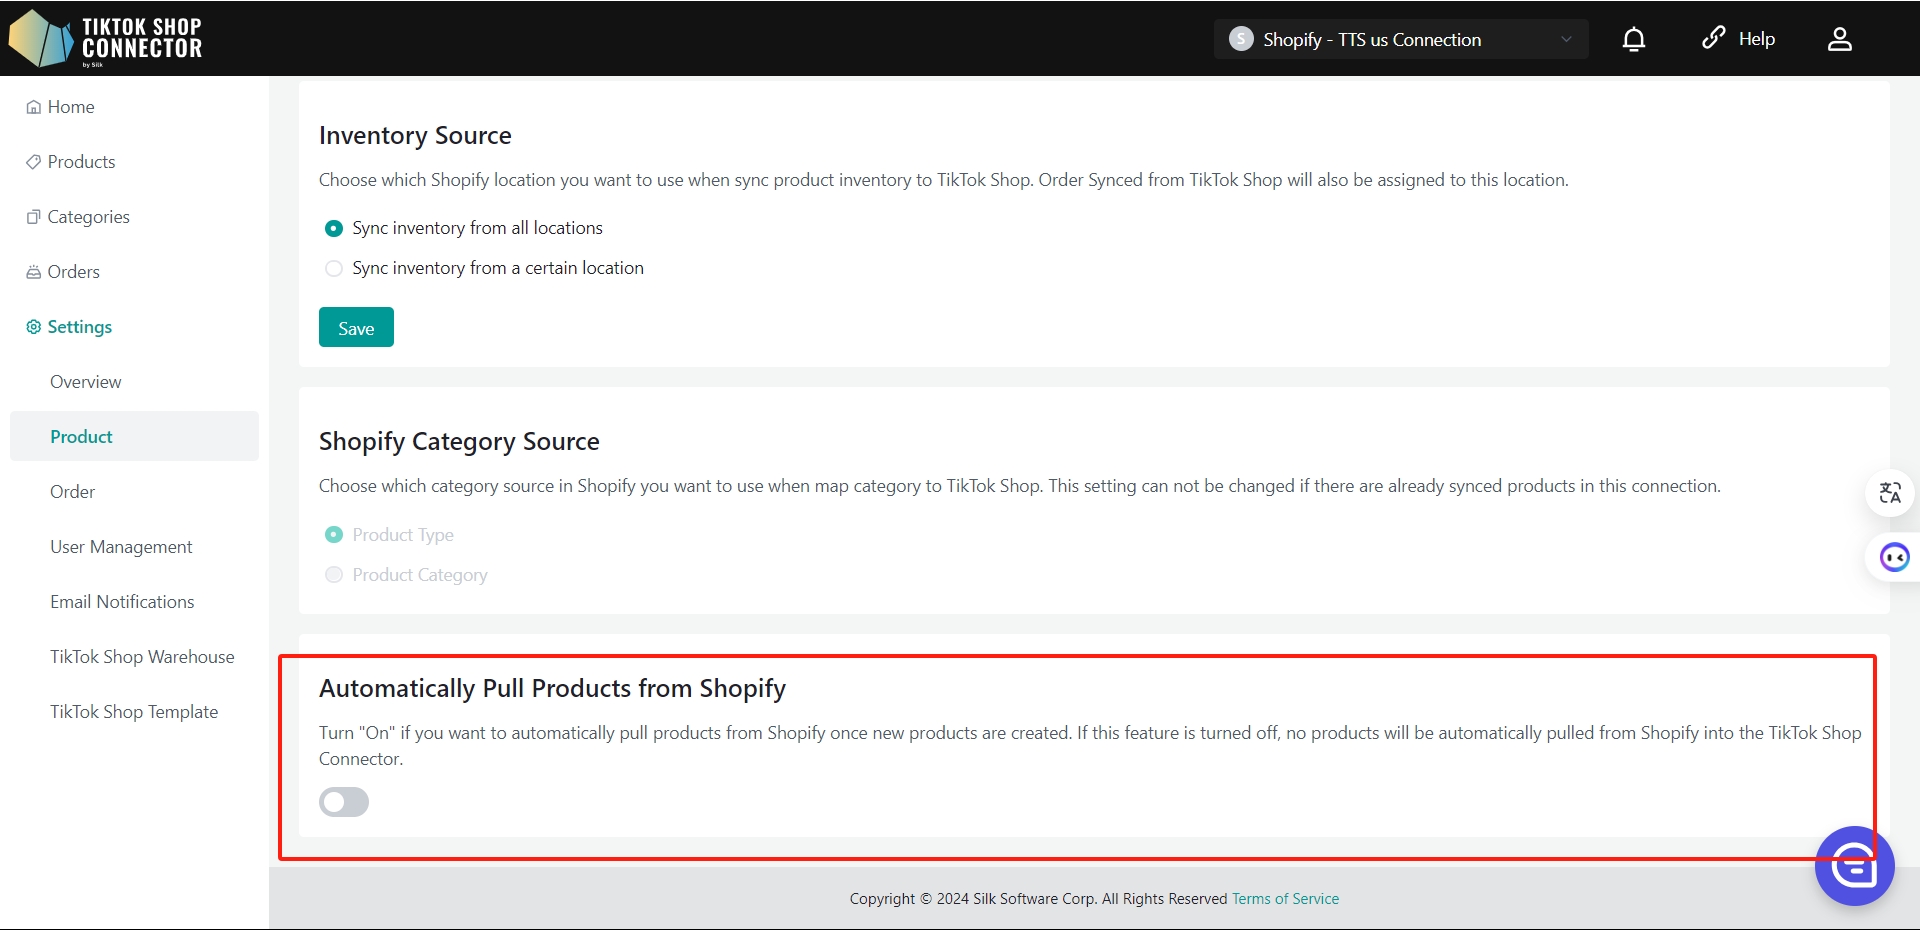Open the Terms of Service link
Image resolution: width=1920 pixels, height=930 pixels.
pyautogui.click(x=1285, y=899)
